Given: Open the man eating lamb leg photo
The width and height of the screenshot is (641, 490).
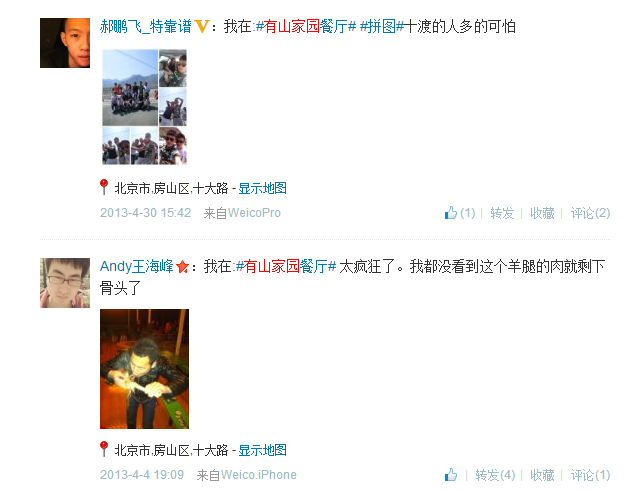Looking at the screenshot, I should point(144,369).
